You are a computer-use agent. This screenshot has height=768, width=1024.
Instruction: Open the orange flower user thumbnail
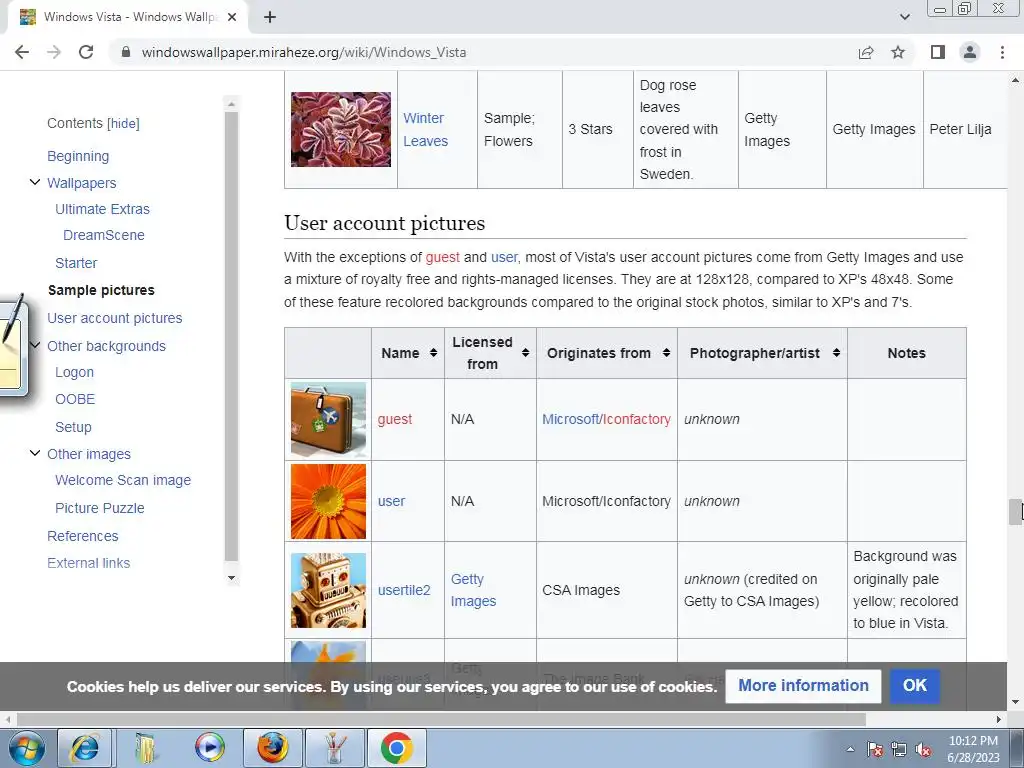click(328, 502)
